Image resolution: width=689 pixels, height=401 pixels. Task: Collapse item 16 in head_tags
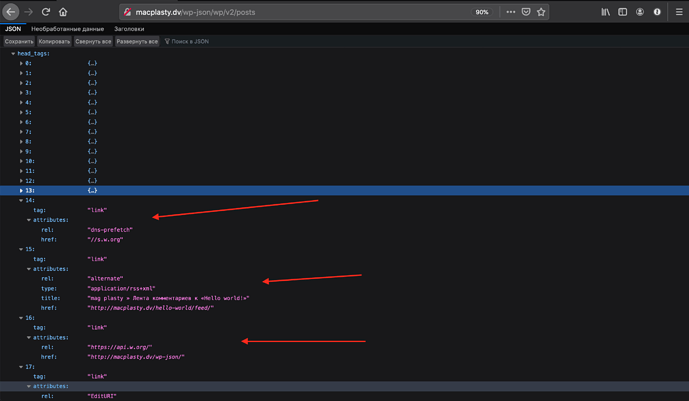(x=21, y=318)
